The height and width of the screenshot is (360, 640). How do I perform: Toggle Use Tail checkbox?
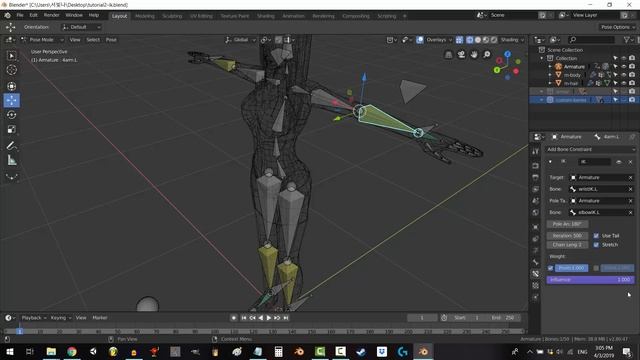click(x=596, y=236)
